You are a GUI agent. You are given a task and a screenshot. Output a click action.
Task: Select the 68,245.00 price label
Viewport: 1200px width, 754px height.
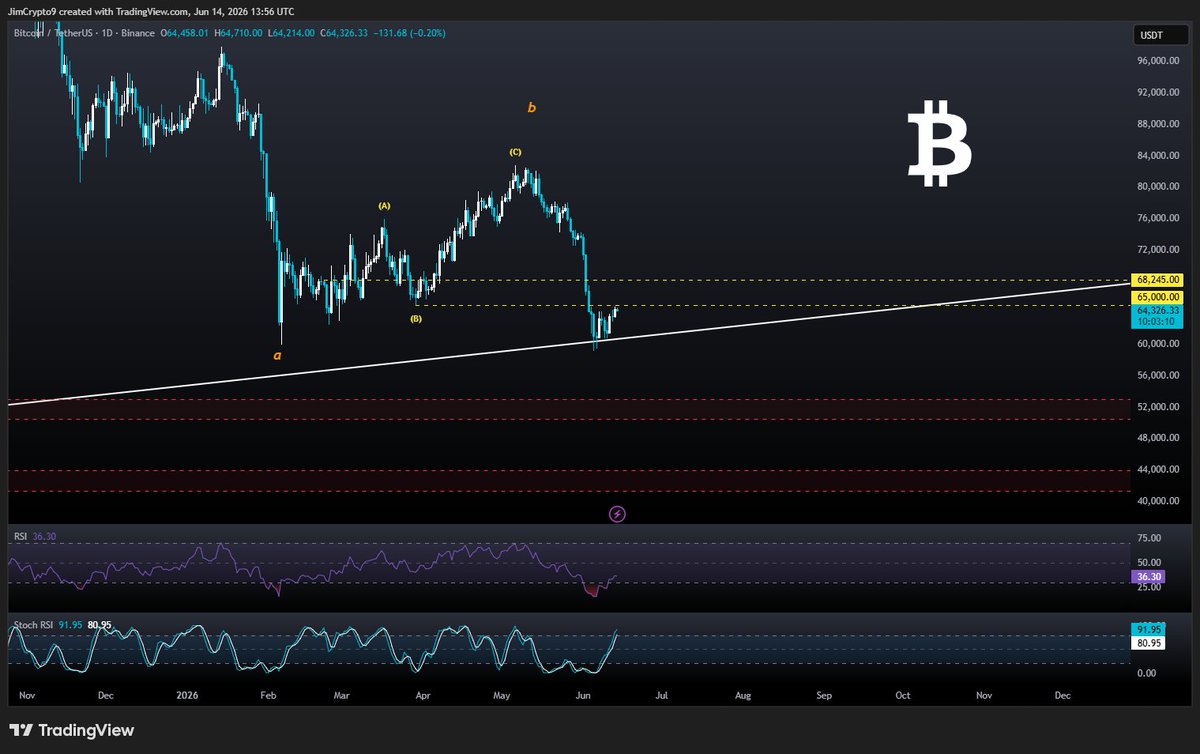point(1158,280)
